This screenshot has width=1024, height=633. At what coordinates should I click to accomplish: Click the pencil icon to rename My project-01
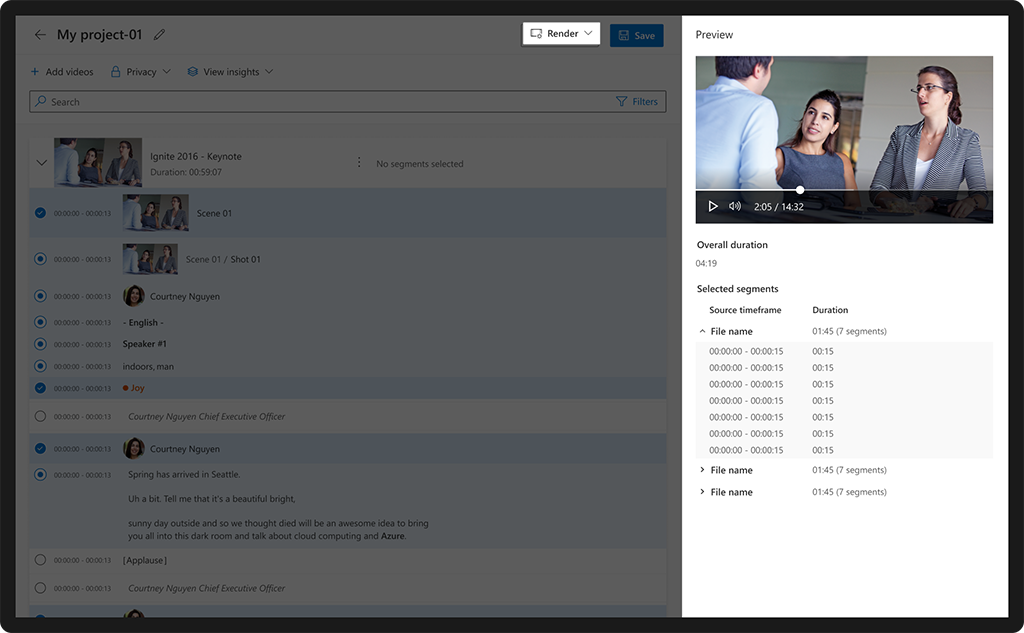point(159,33)
